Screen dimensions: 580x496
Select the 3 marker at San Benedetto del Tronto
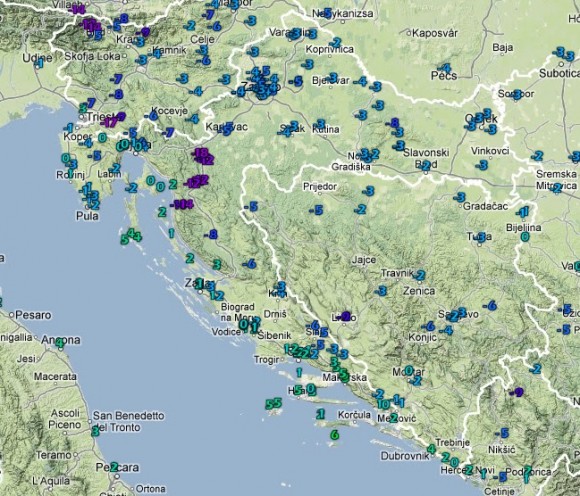click(95, 431)
